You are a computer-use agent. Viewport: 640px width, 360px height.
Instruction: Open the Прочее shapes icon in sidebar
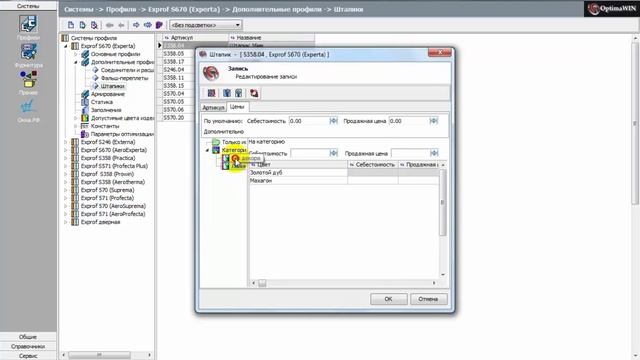[28, 79]
